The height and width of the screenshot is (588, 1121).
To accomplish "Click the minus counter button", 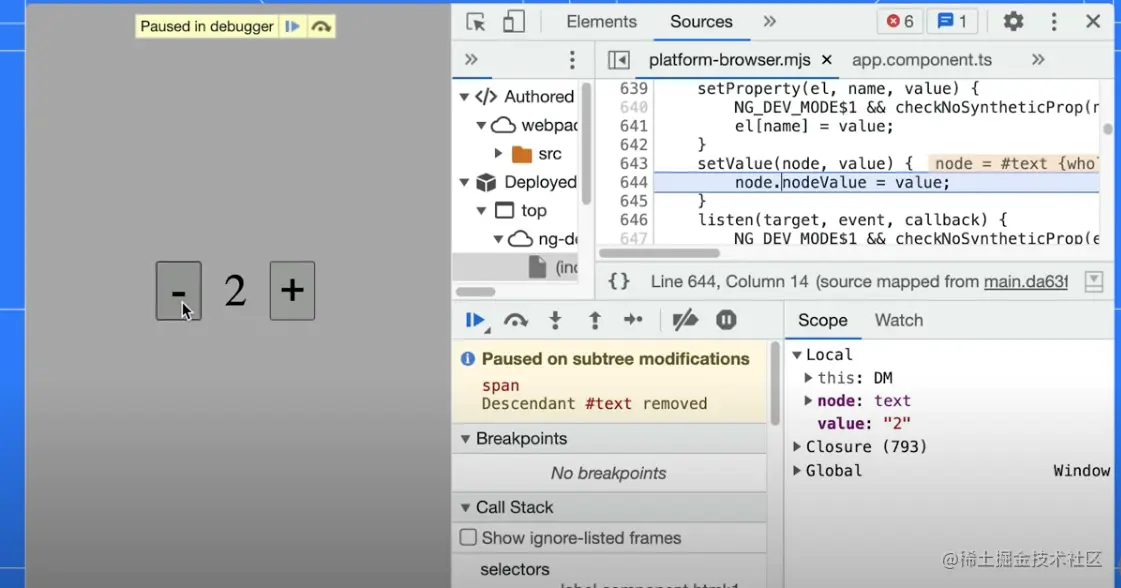I will 179,290.
